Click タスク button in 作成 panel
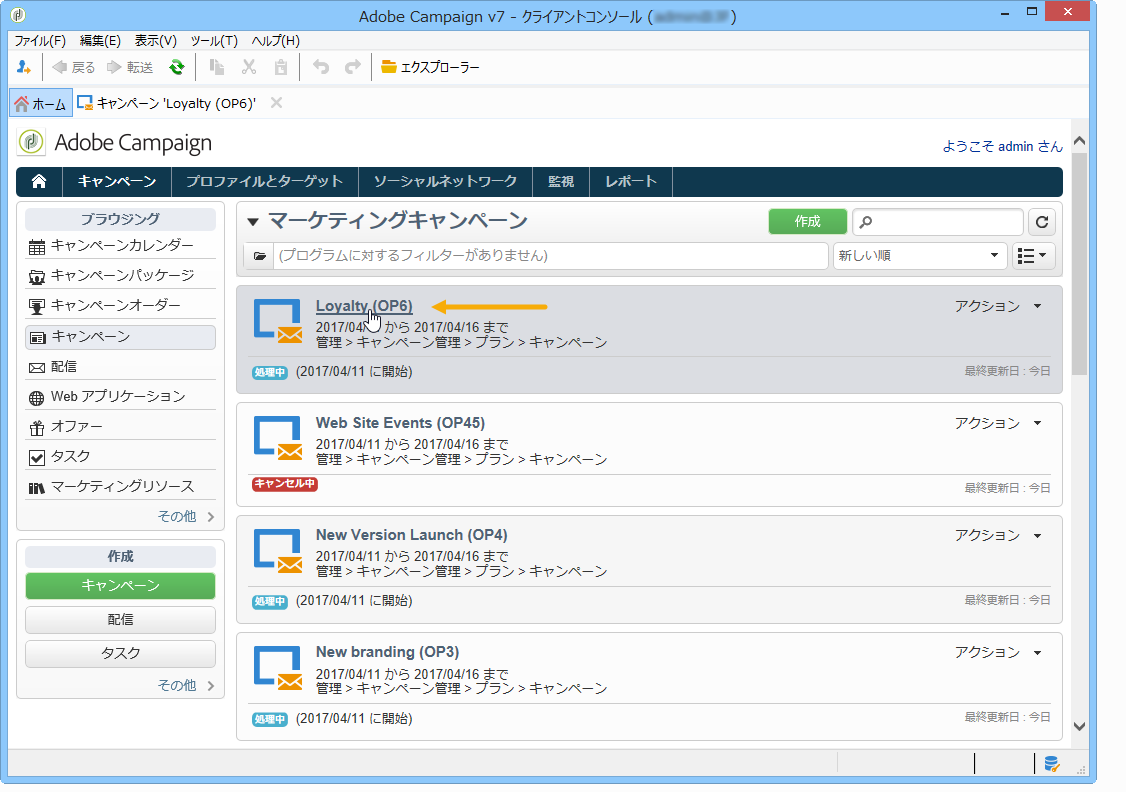Viewport: 1126px width, 792px height. [121, 653]
